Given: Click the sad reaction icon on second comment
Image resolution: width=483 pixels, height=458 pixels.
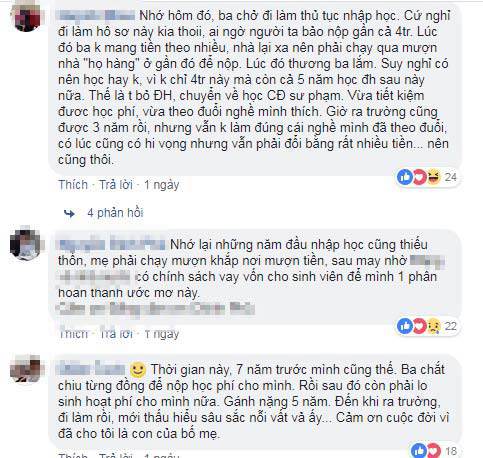Looking at the screenshot, I should [x=433, y=326].
